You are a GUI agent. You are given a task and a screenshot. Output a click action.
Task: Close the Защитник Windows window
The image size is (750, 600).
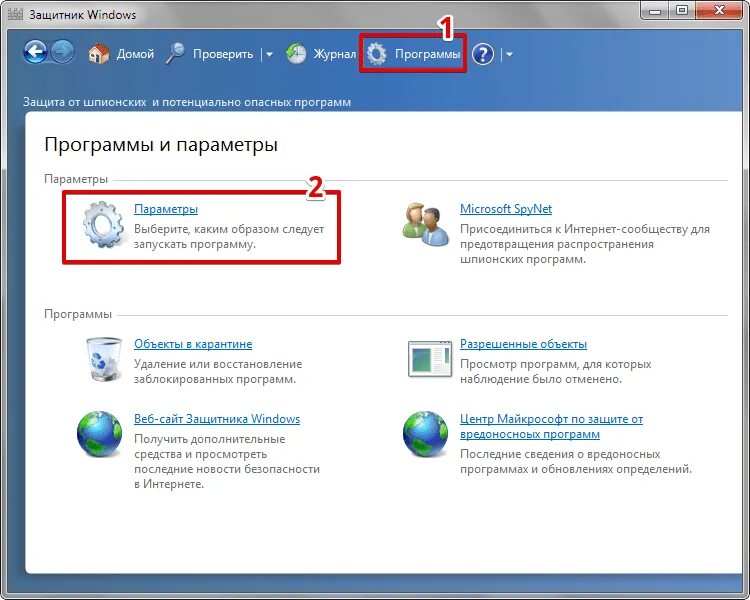click(719, 11)
